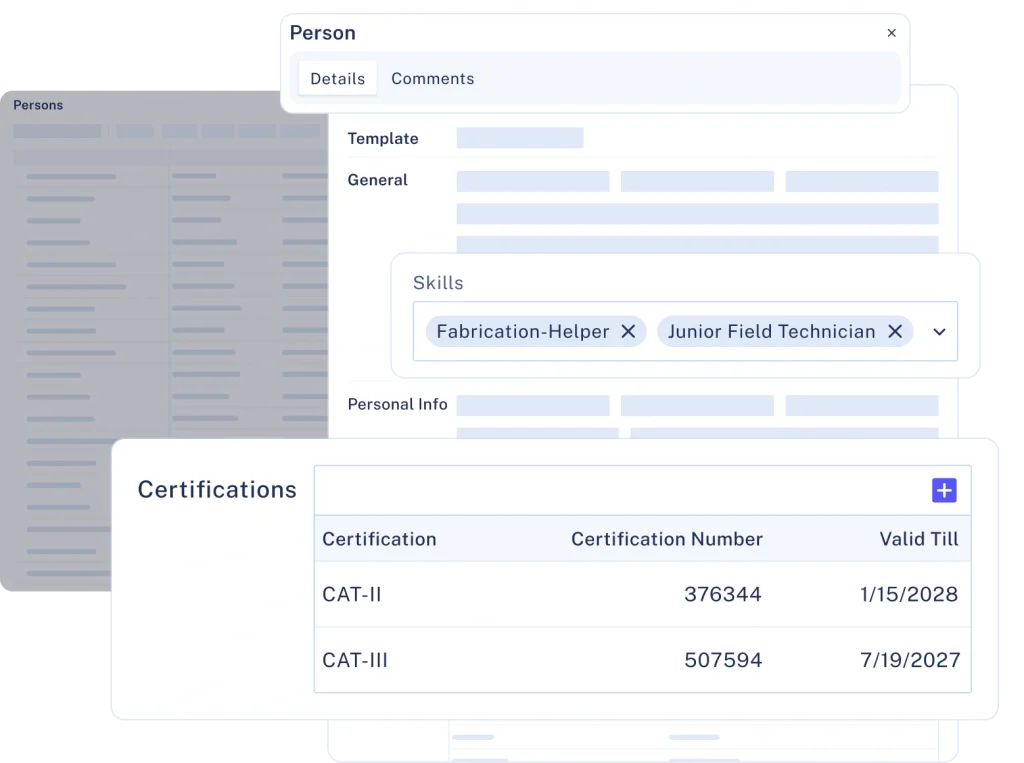Select the CAT-III certification row
The height and width of the screenshot is (763, 1024).
point(355,660)
